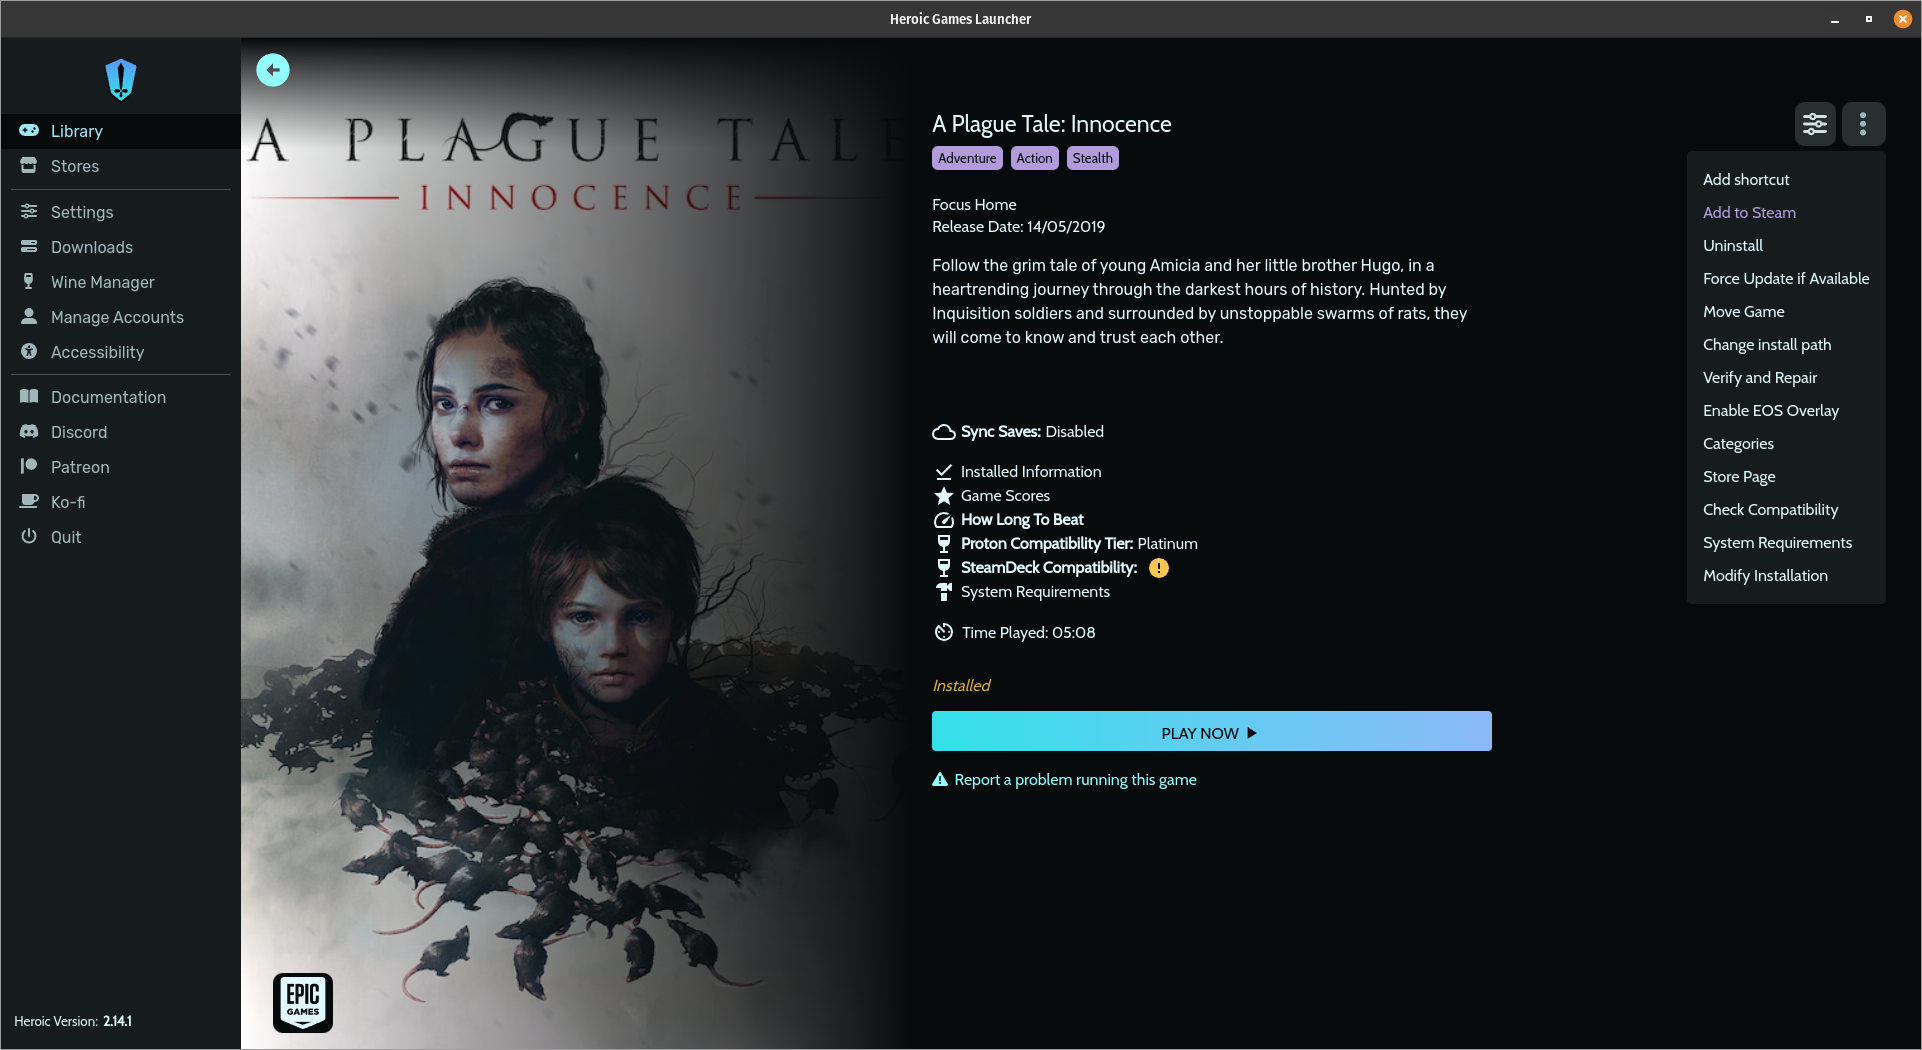Toggle the three-dot more options menu
This screenshot has height=1050, width=1922.
tap(1863, 124)
